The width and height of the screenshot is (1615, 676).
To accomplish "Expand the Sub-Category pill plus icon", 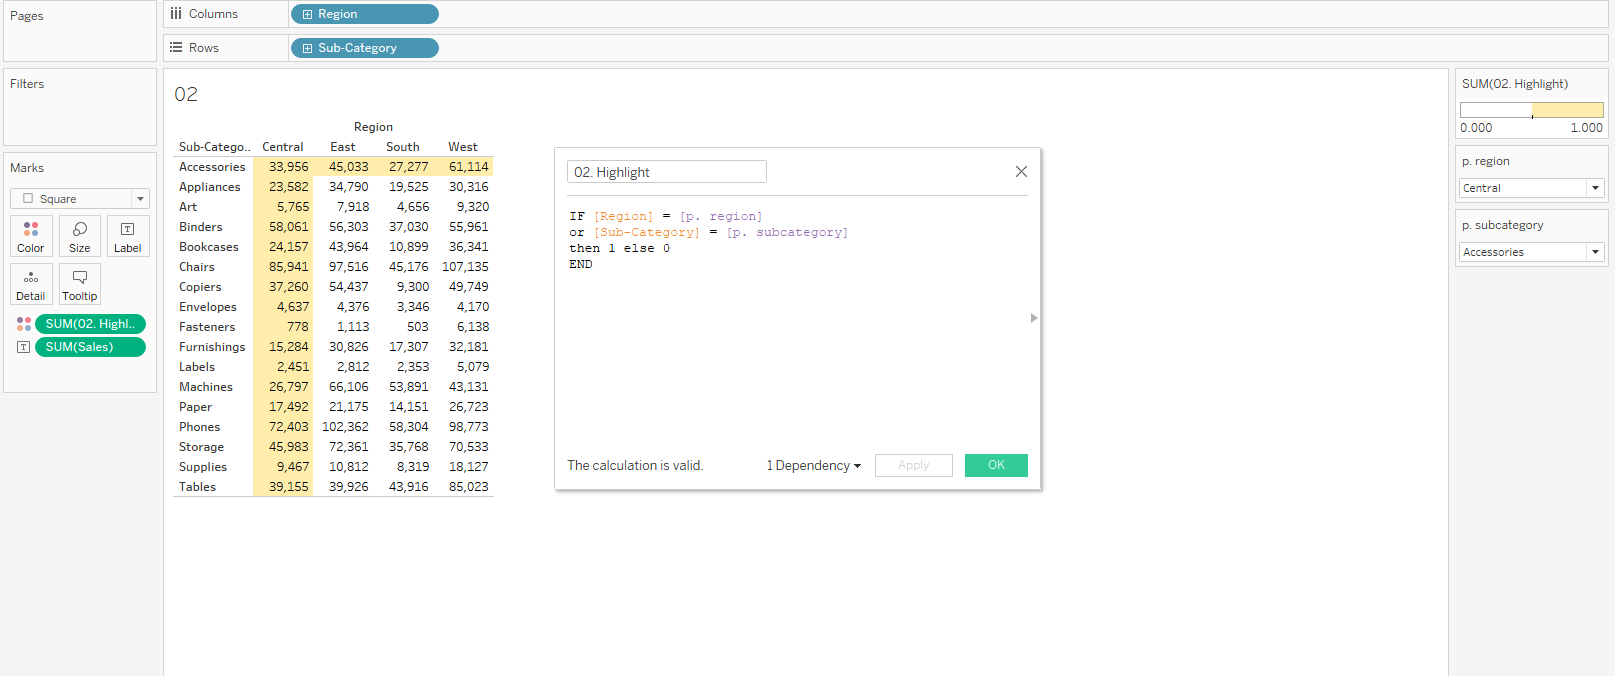I will (x=307, y=48).
